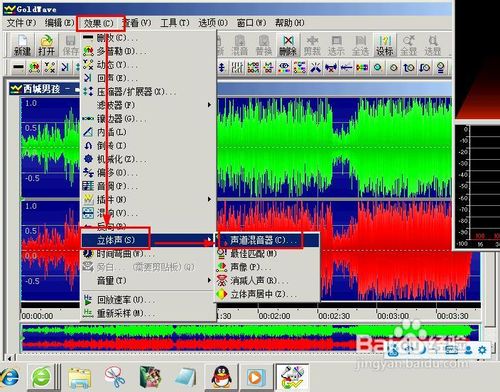Click the black-bar censor effect toolbar icon

point(18,68)
